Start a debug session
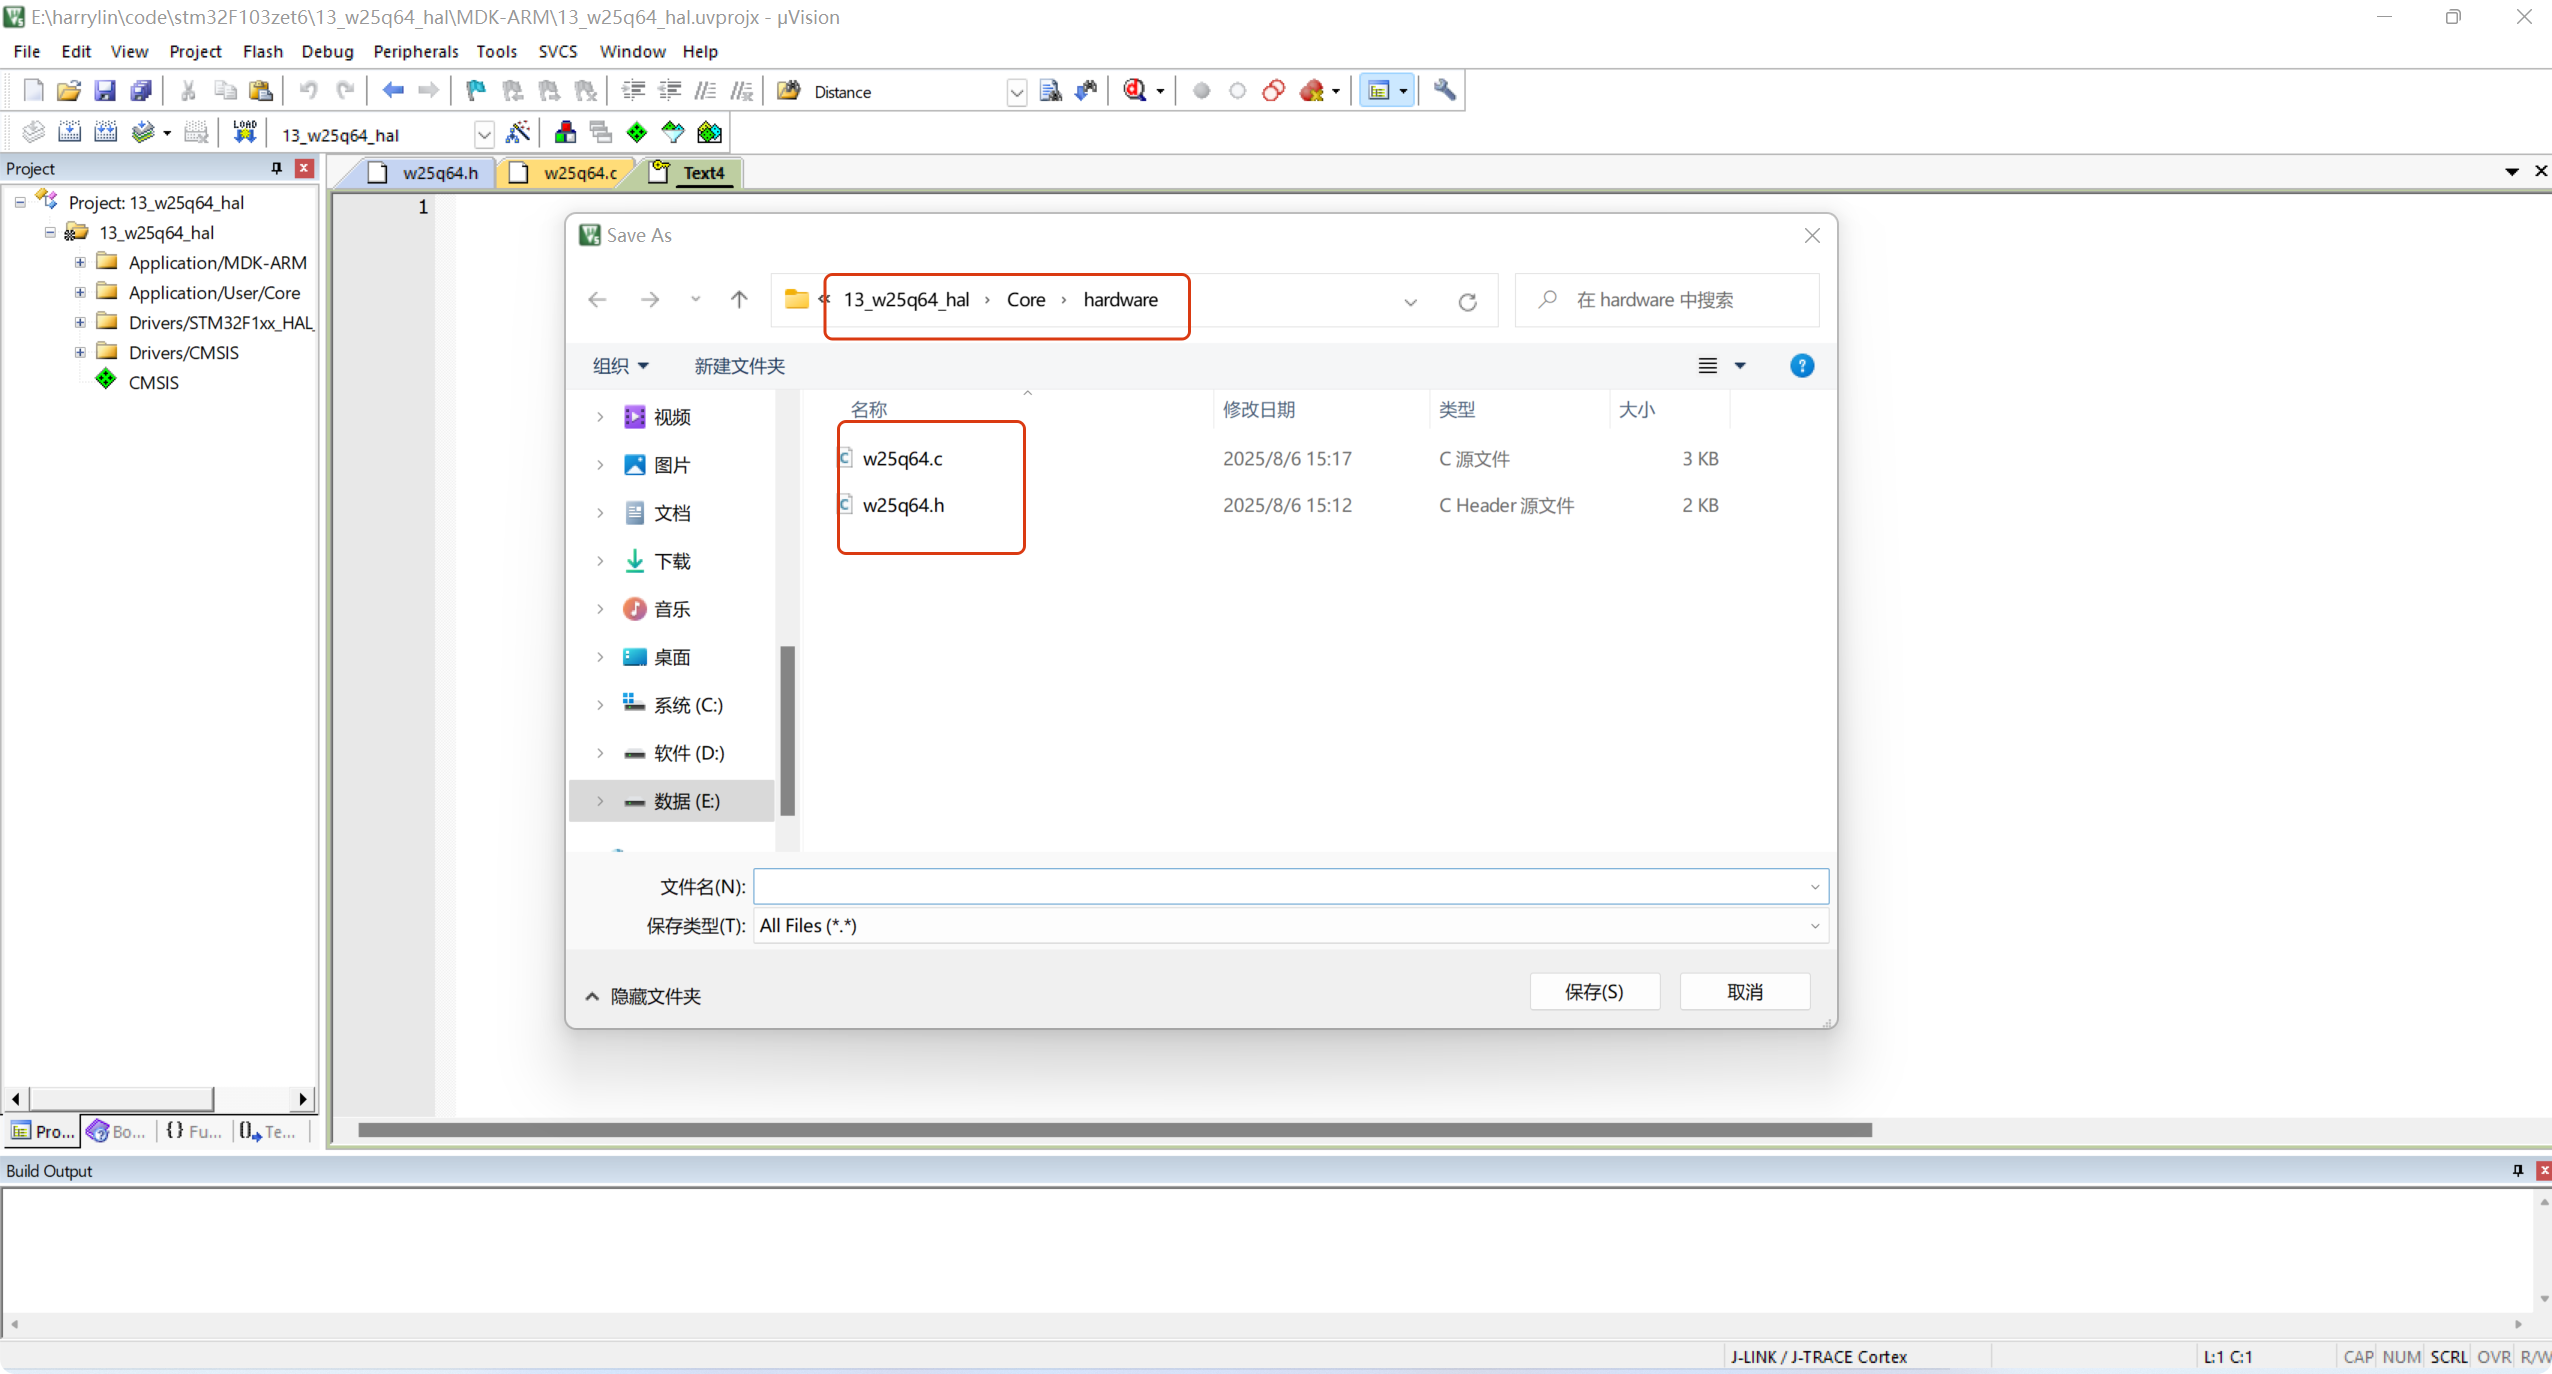 (1132, 90)
